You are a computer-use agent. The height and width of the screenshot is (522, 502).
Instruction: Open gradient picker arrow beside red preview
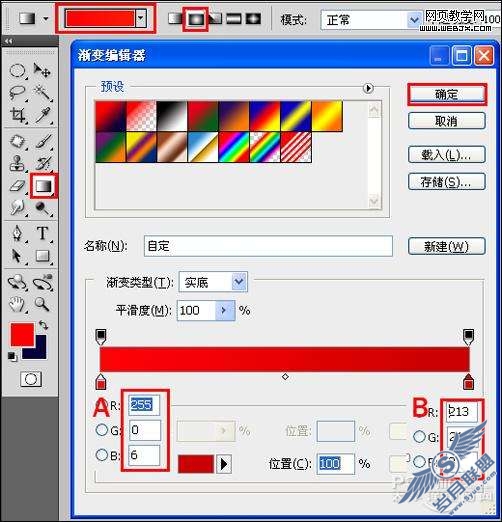tap(141, 18)
